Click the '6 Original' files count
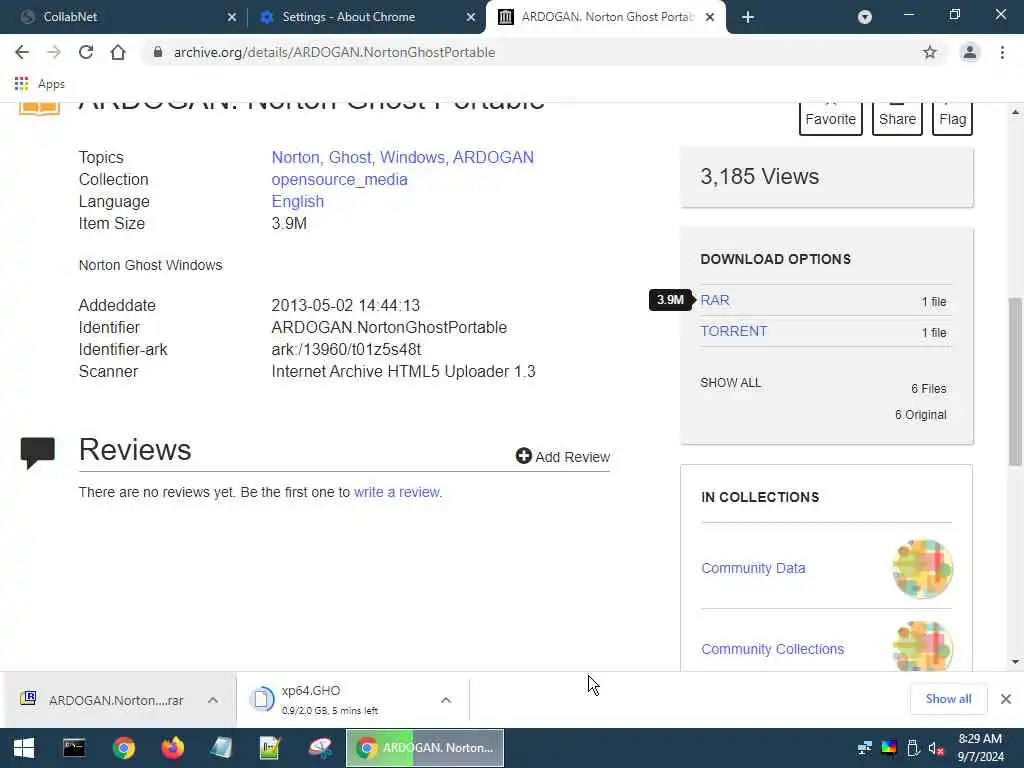This screenshot has width=1024, height=768. point(920,415)
